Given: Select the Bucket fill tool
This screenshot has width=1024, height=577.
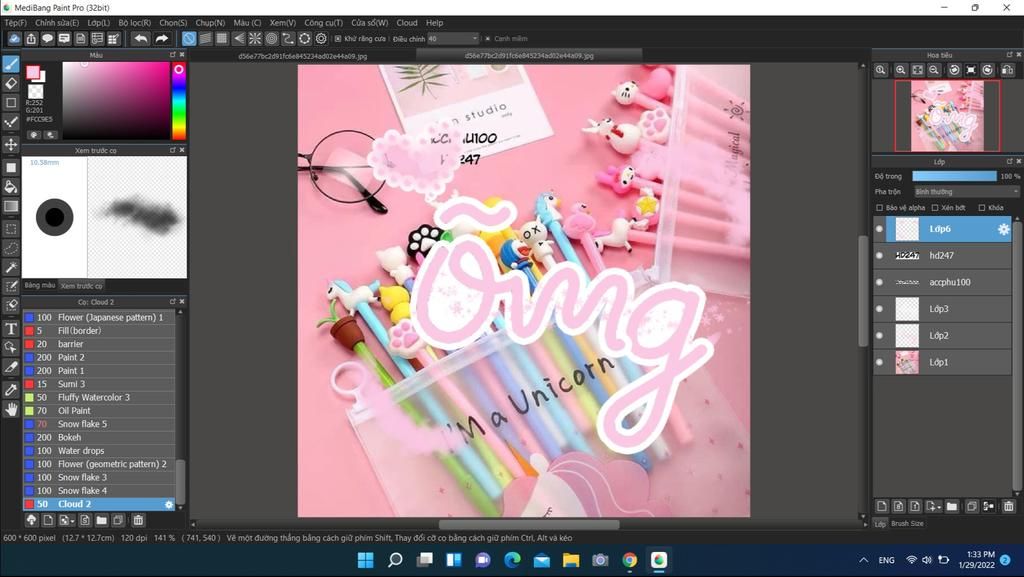Looking at the screenshot, I should 11,187.
